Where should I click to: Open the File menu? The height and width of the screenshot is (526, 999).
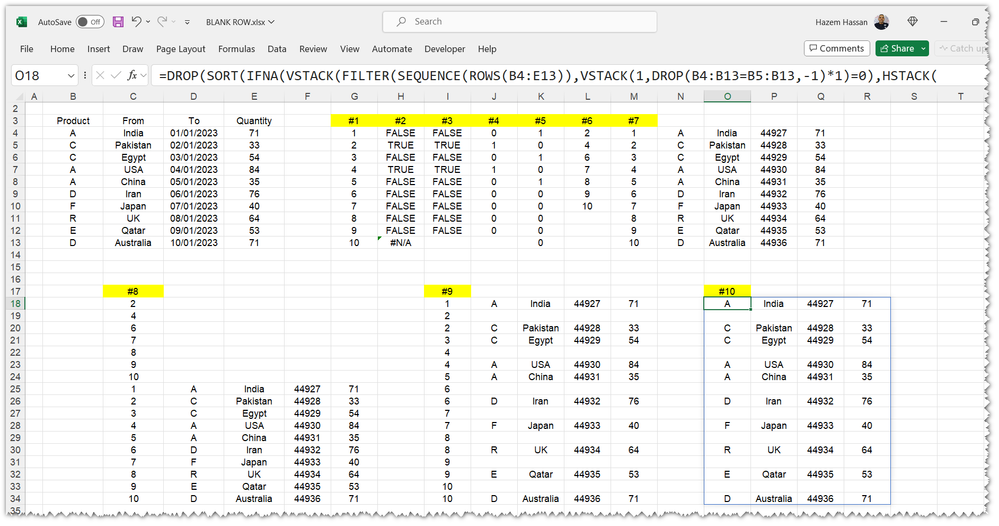[27, 49]
